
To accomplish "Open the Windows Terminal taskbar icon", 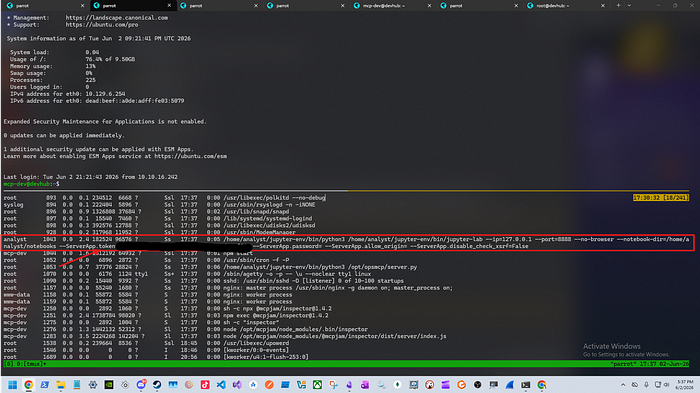I will point(526,385).
